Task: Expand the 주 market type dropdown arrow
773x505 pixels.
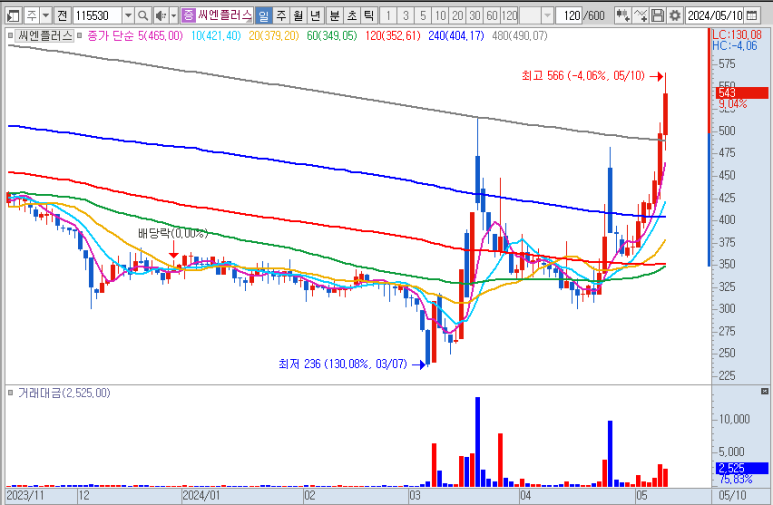Action: (46, 16)
